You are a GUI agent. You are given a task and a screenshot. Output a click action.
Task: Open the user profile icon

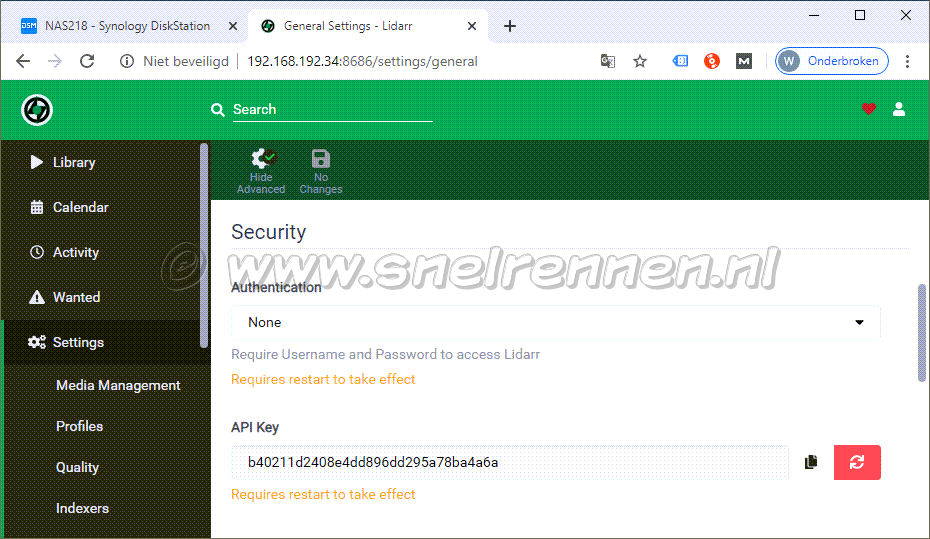899,109
